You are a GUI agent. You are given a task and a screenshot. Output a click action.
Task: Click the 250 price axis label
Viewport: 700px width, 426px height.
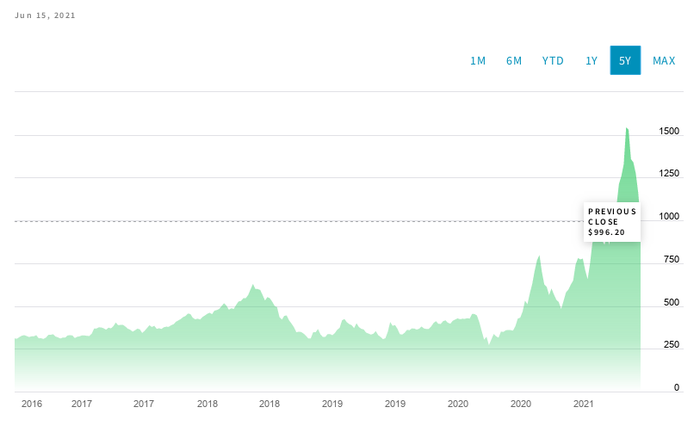click(671, 345)
